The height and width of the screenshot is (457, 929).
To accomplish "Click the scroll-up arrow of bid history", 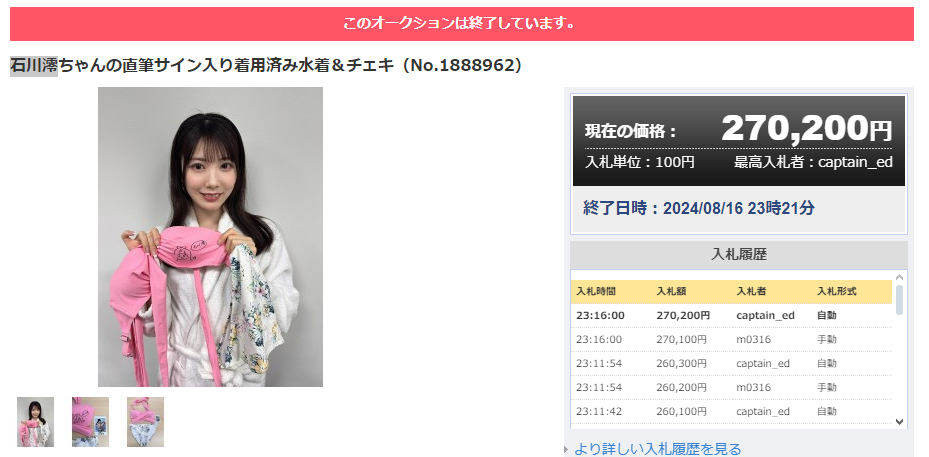I will pos(899,277).
